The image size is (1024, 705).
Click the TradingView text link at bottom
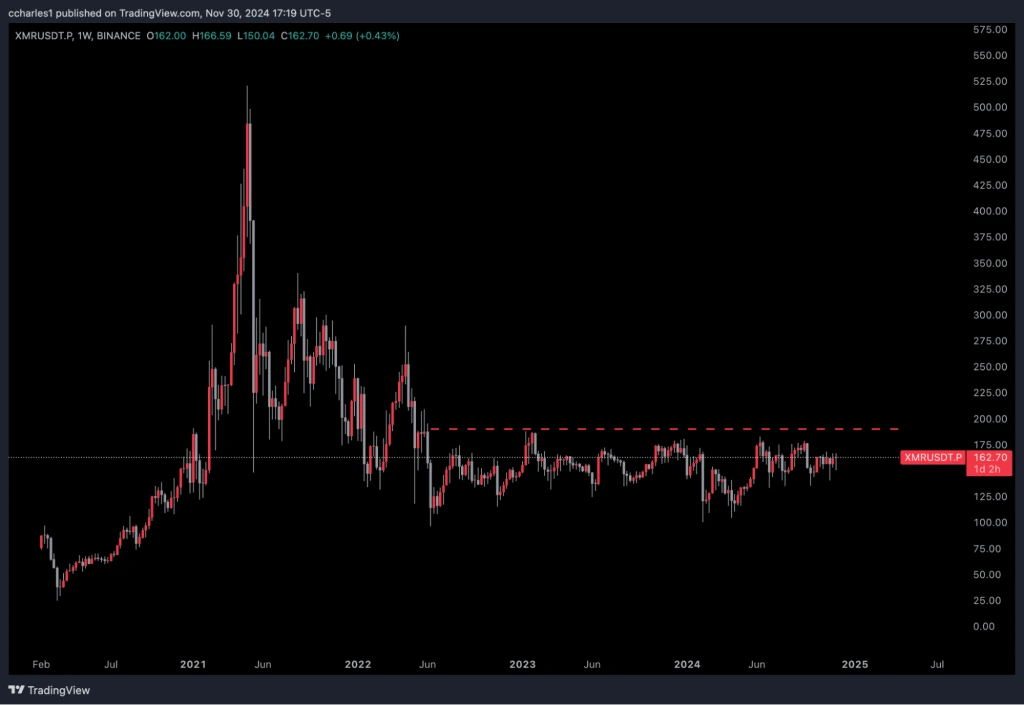pyautogui.click(x=59, y=690)
